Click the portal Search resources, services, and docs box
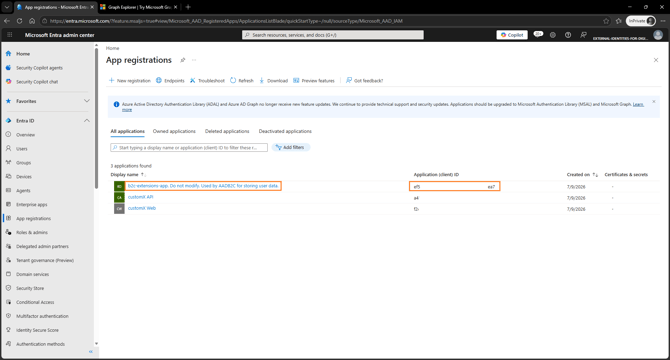 333,35
